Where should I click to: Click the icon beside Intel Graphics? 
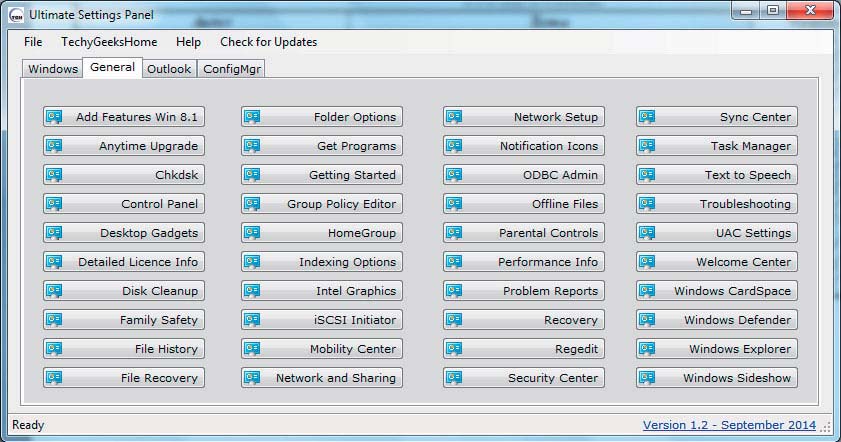click(252, 290)
